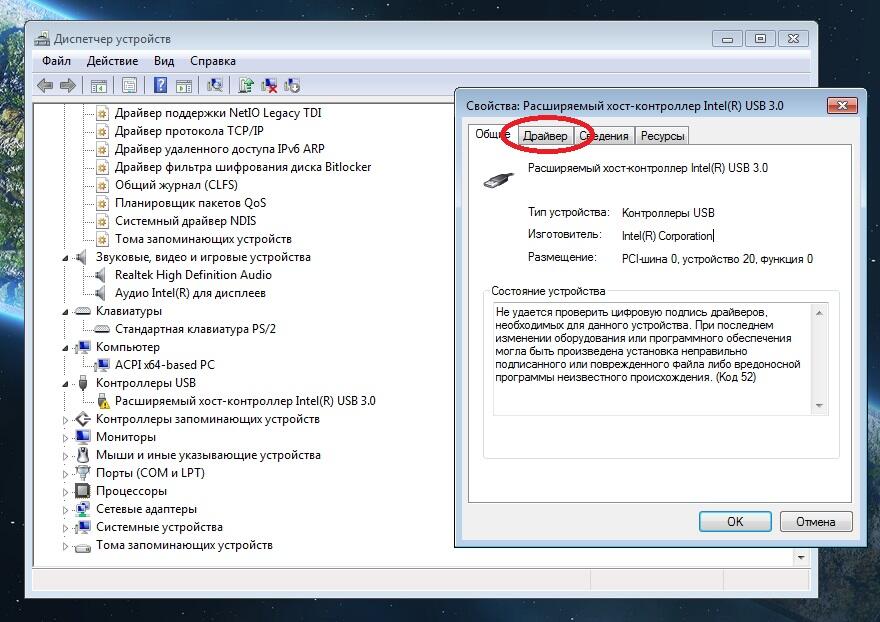This screenshot has width=880, height=622.
Task: Select the Общие tab
Action: pos(492,134)
